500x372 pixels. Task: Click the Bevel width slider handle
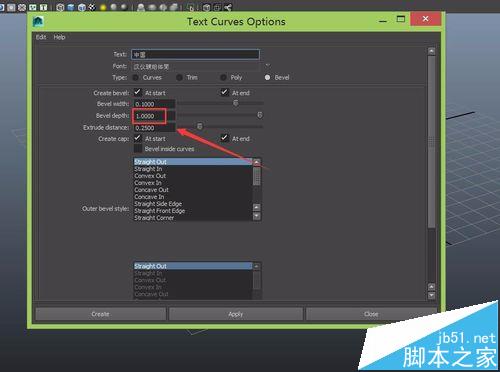tap(236, 103)
